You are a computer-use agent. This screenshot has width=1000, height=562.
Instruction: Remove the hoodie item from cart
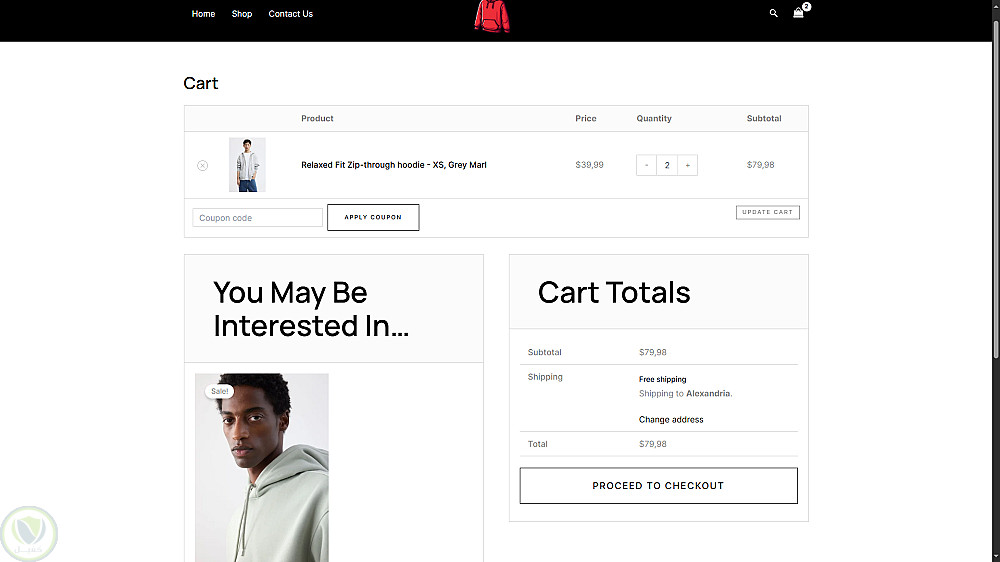point(202,165)
